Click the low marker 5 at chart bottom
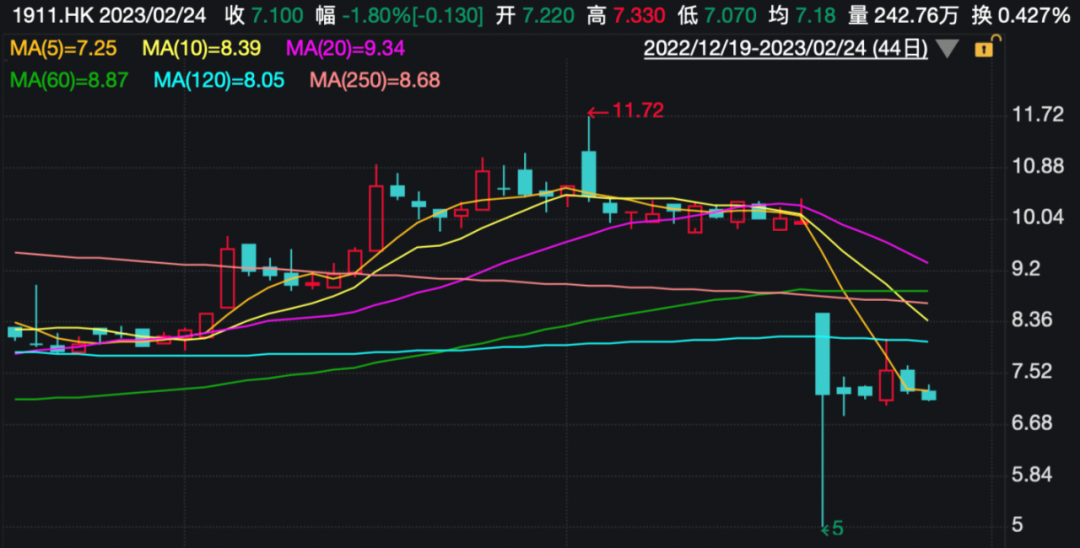This screenshot has height=548, width=1080. 832,529
